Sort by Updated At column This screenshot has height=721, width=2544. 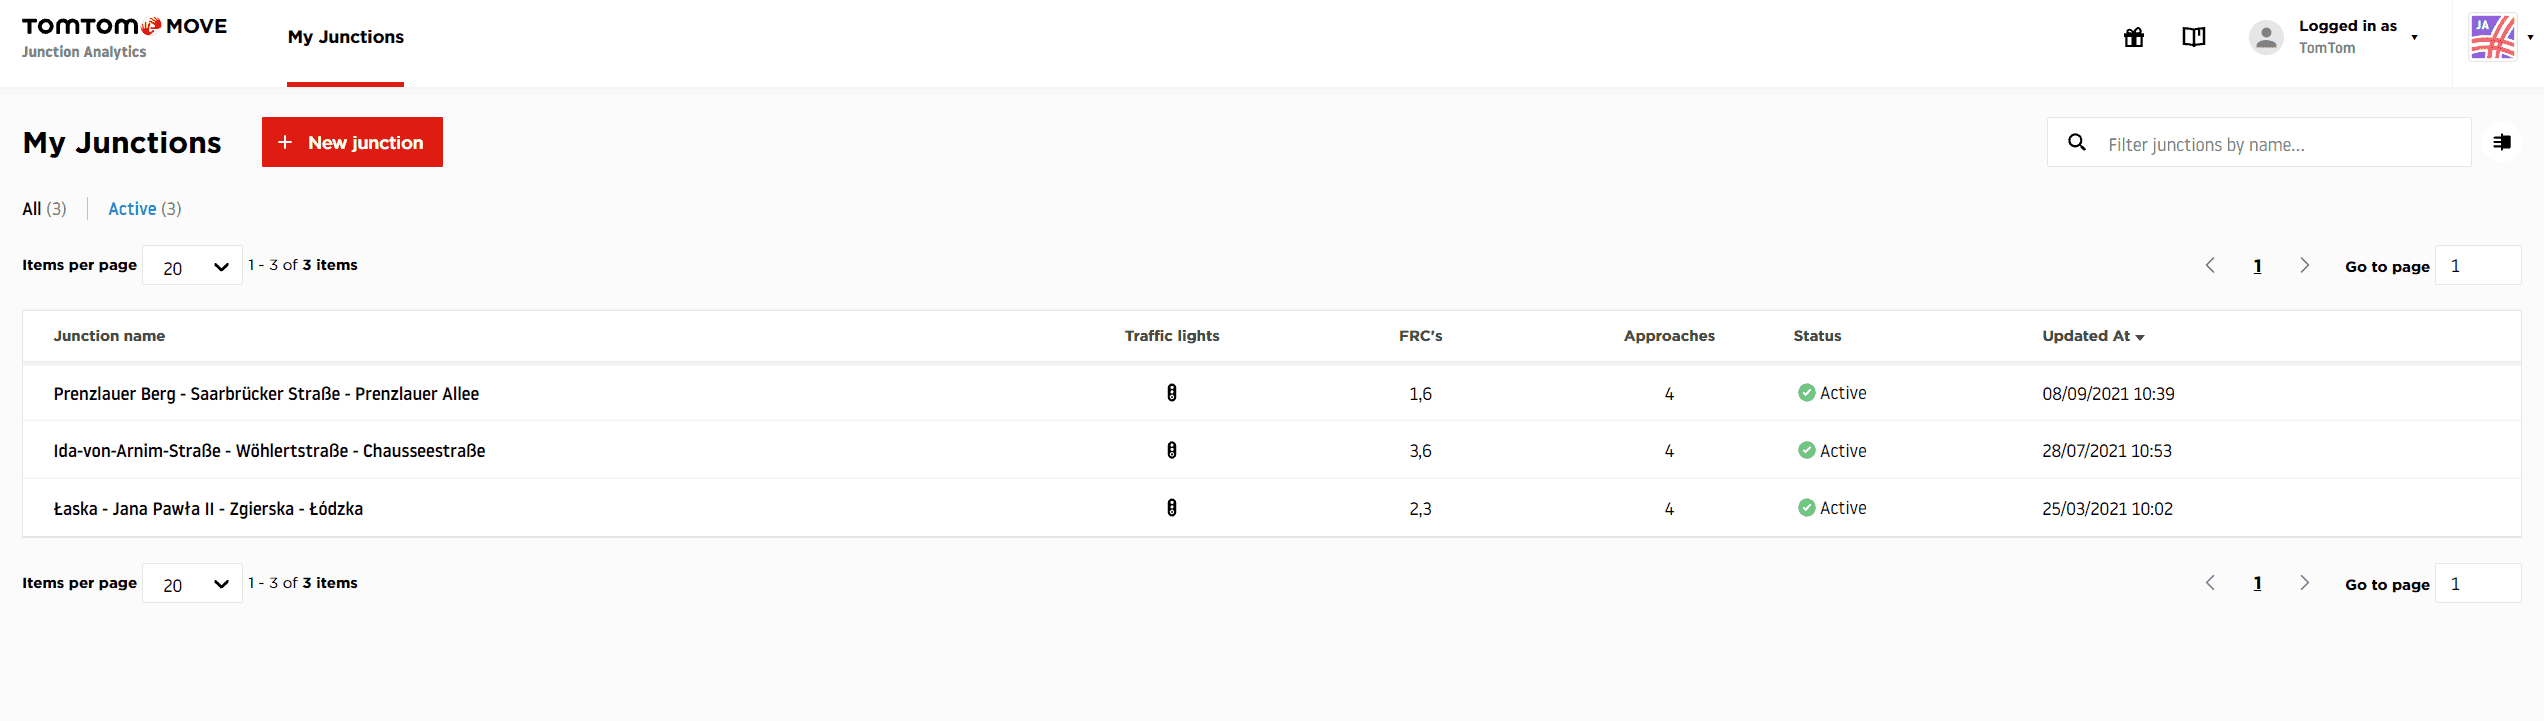pyautogui.click(x=2092, y=336)
